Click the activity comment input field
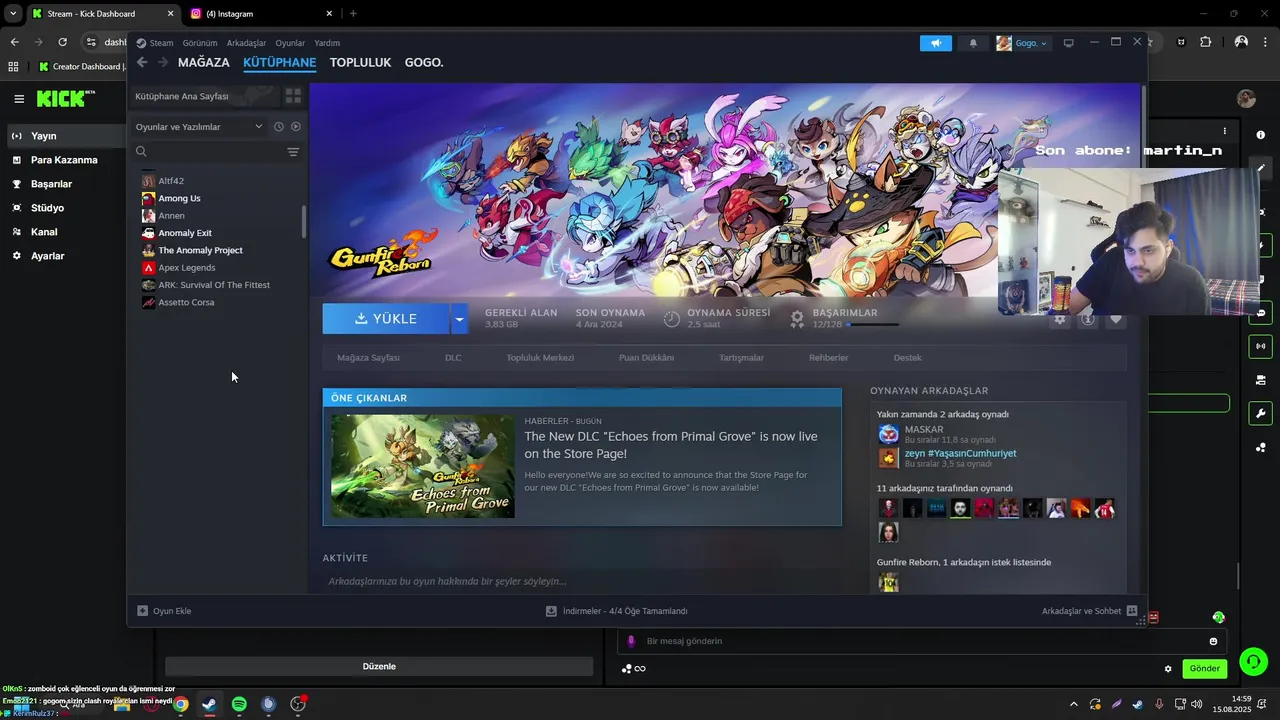 [582, 581]
